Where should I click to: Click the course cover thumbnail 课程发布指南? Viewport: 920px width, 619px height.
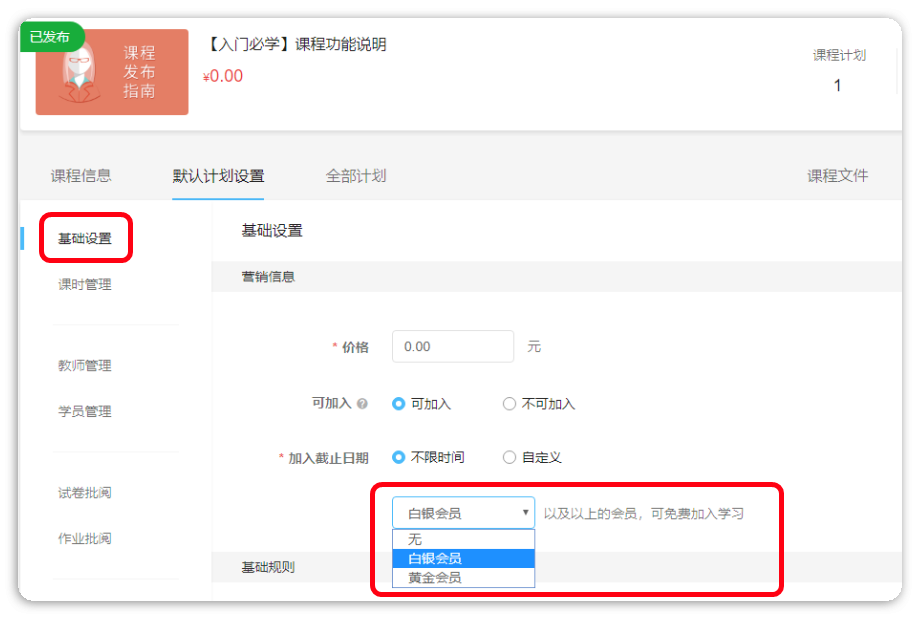pyautogui.click(x=112, y=72)
